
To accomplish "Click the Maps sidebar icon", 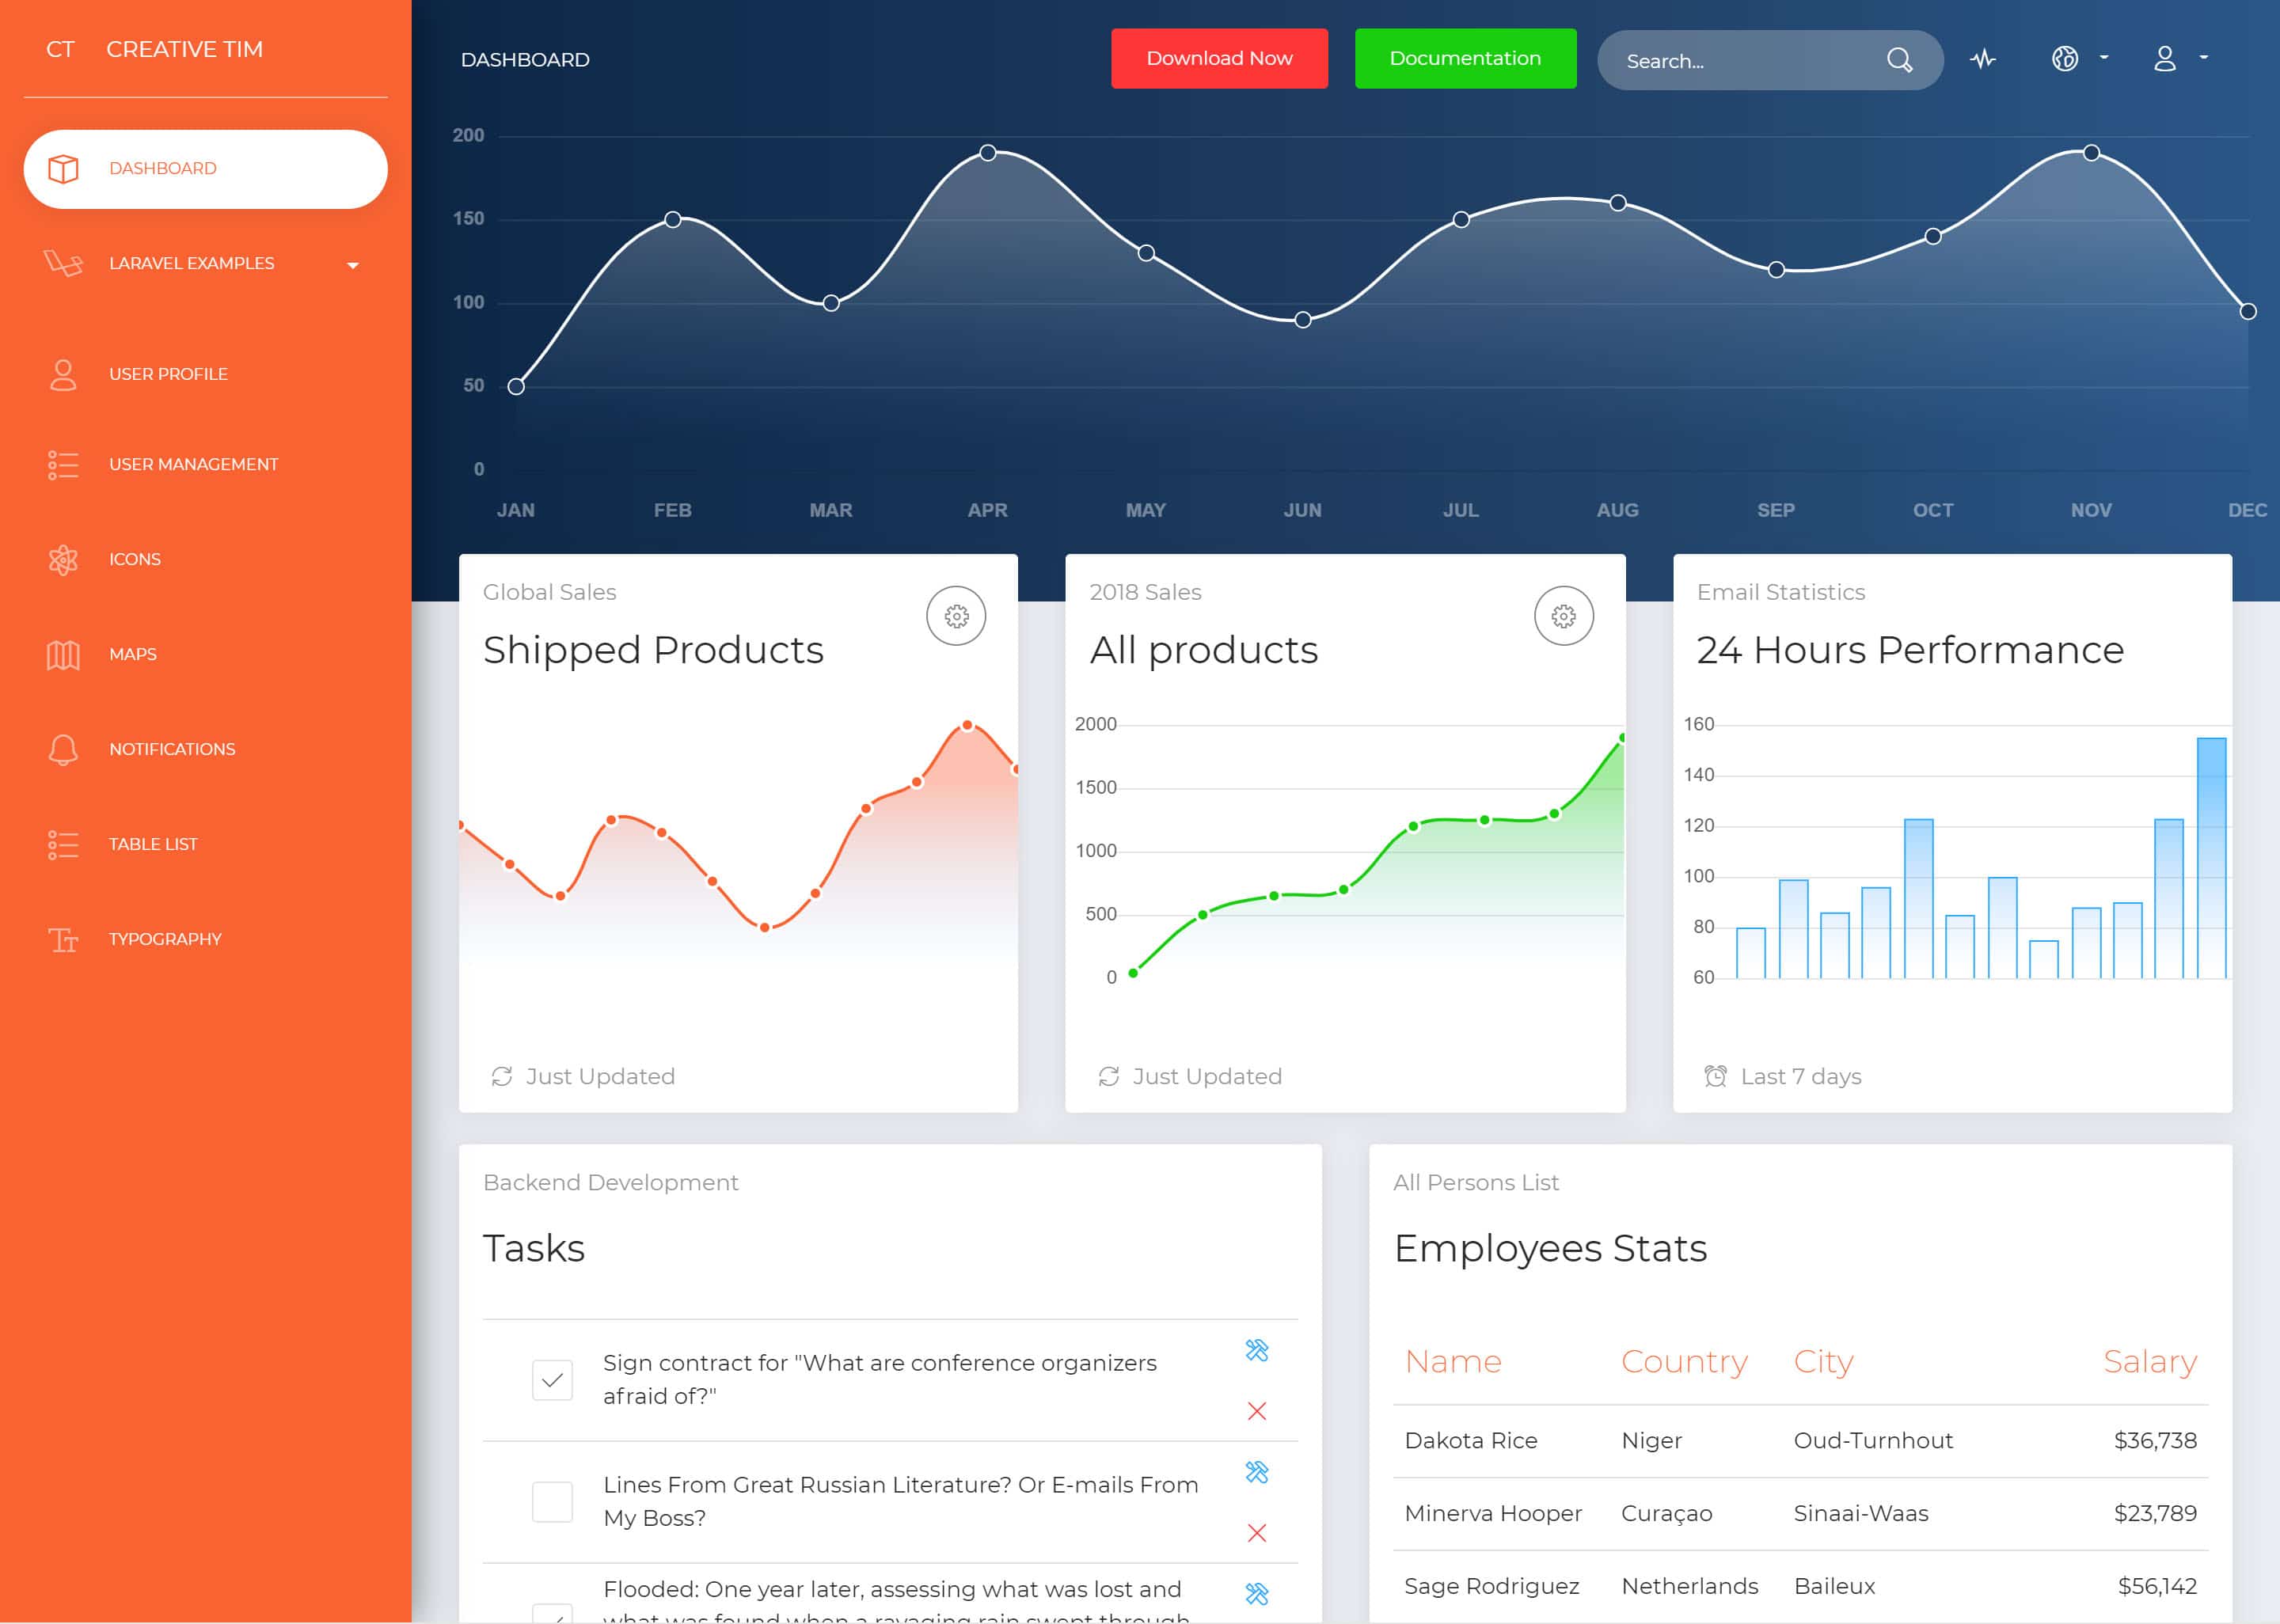I will pyautogui.click(x=62, y=654).
